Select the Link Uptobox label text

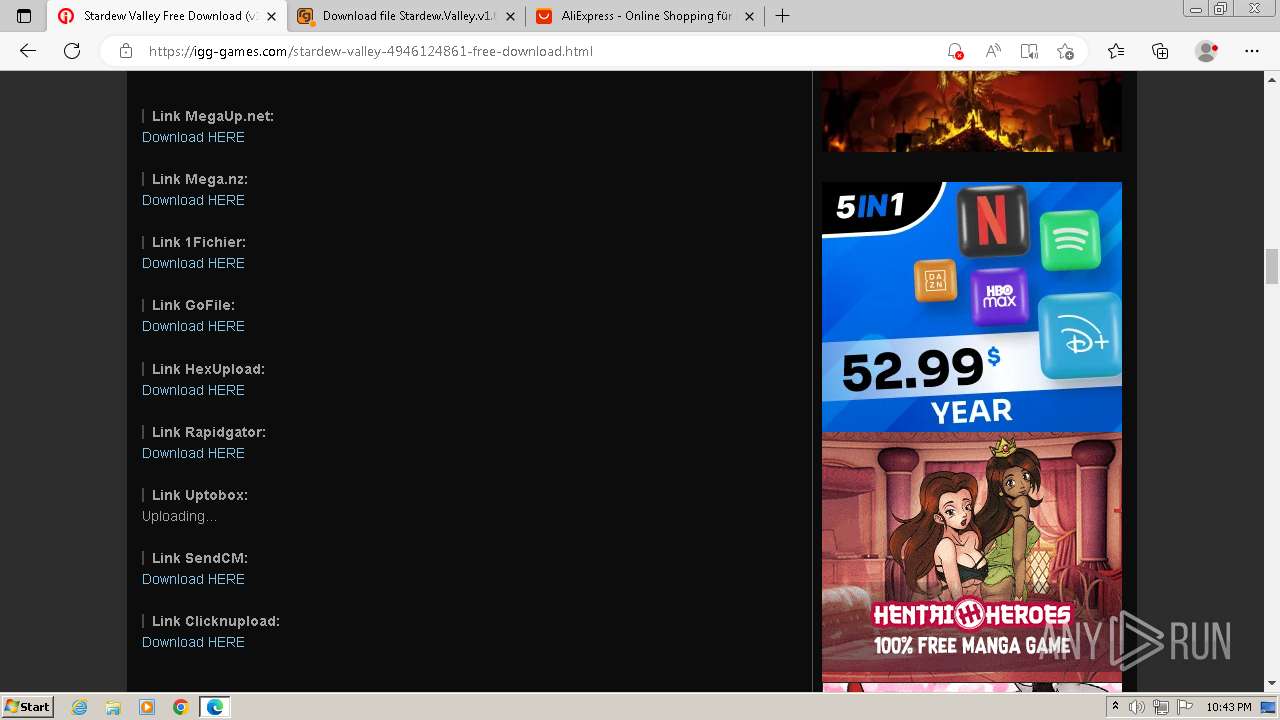tap(200, 495)
